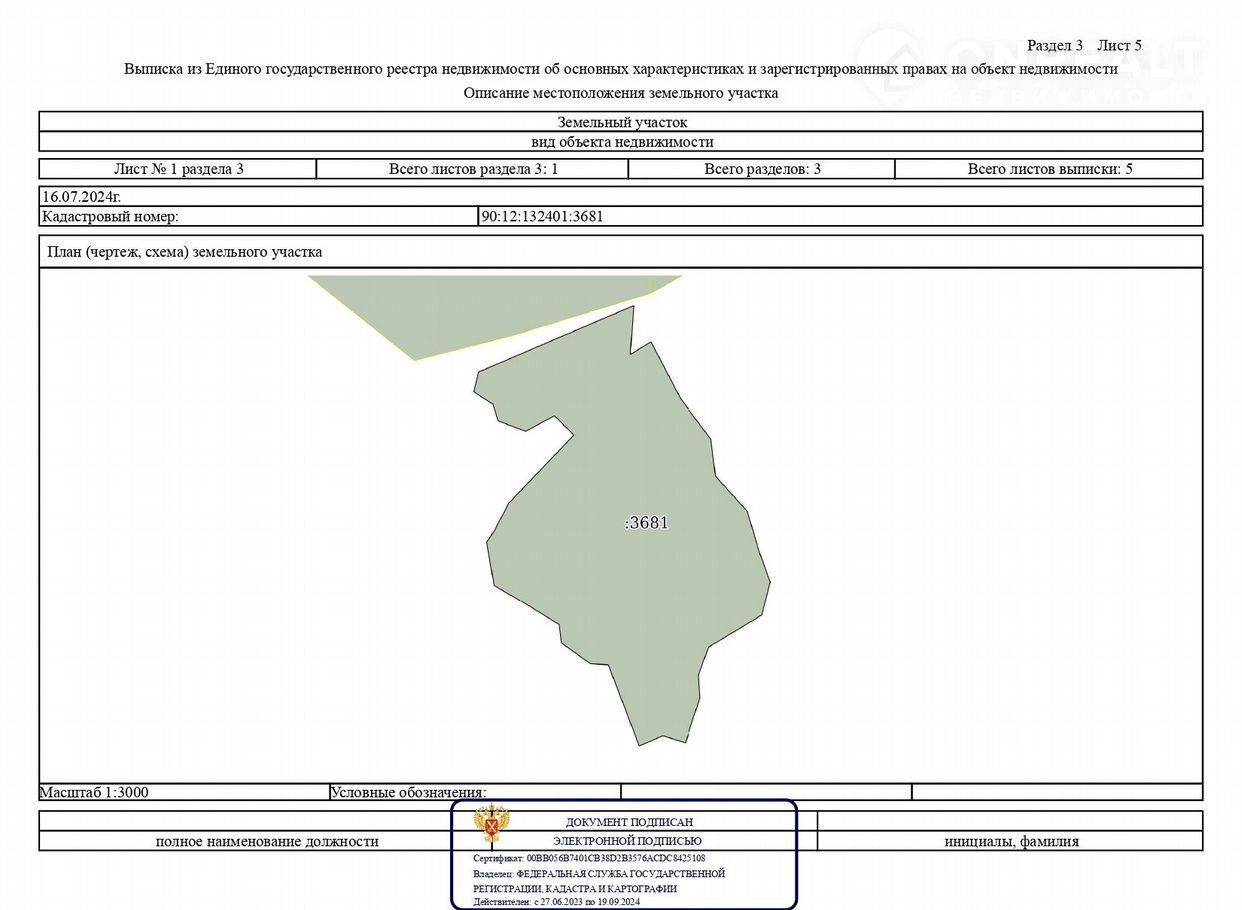
Task: Click the :3681 label on the parcel
Action: 646,523
